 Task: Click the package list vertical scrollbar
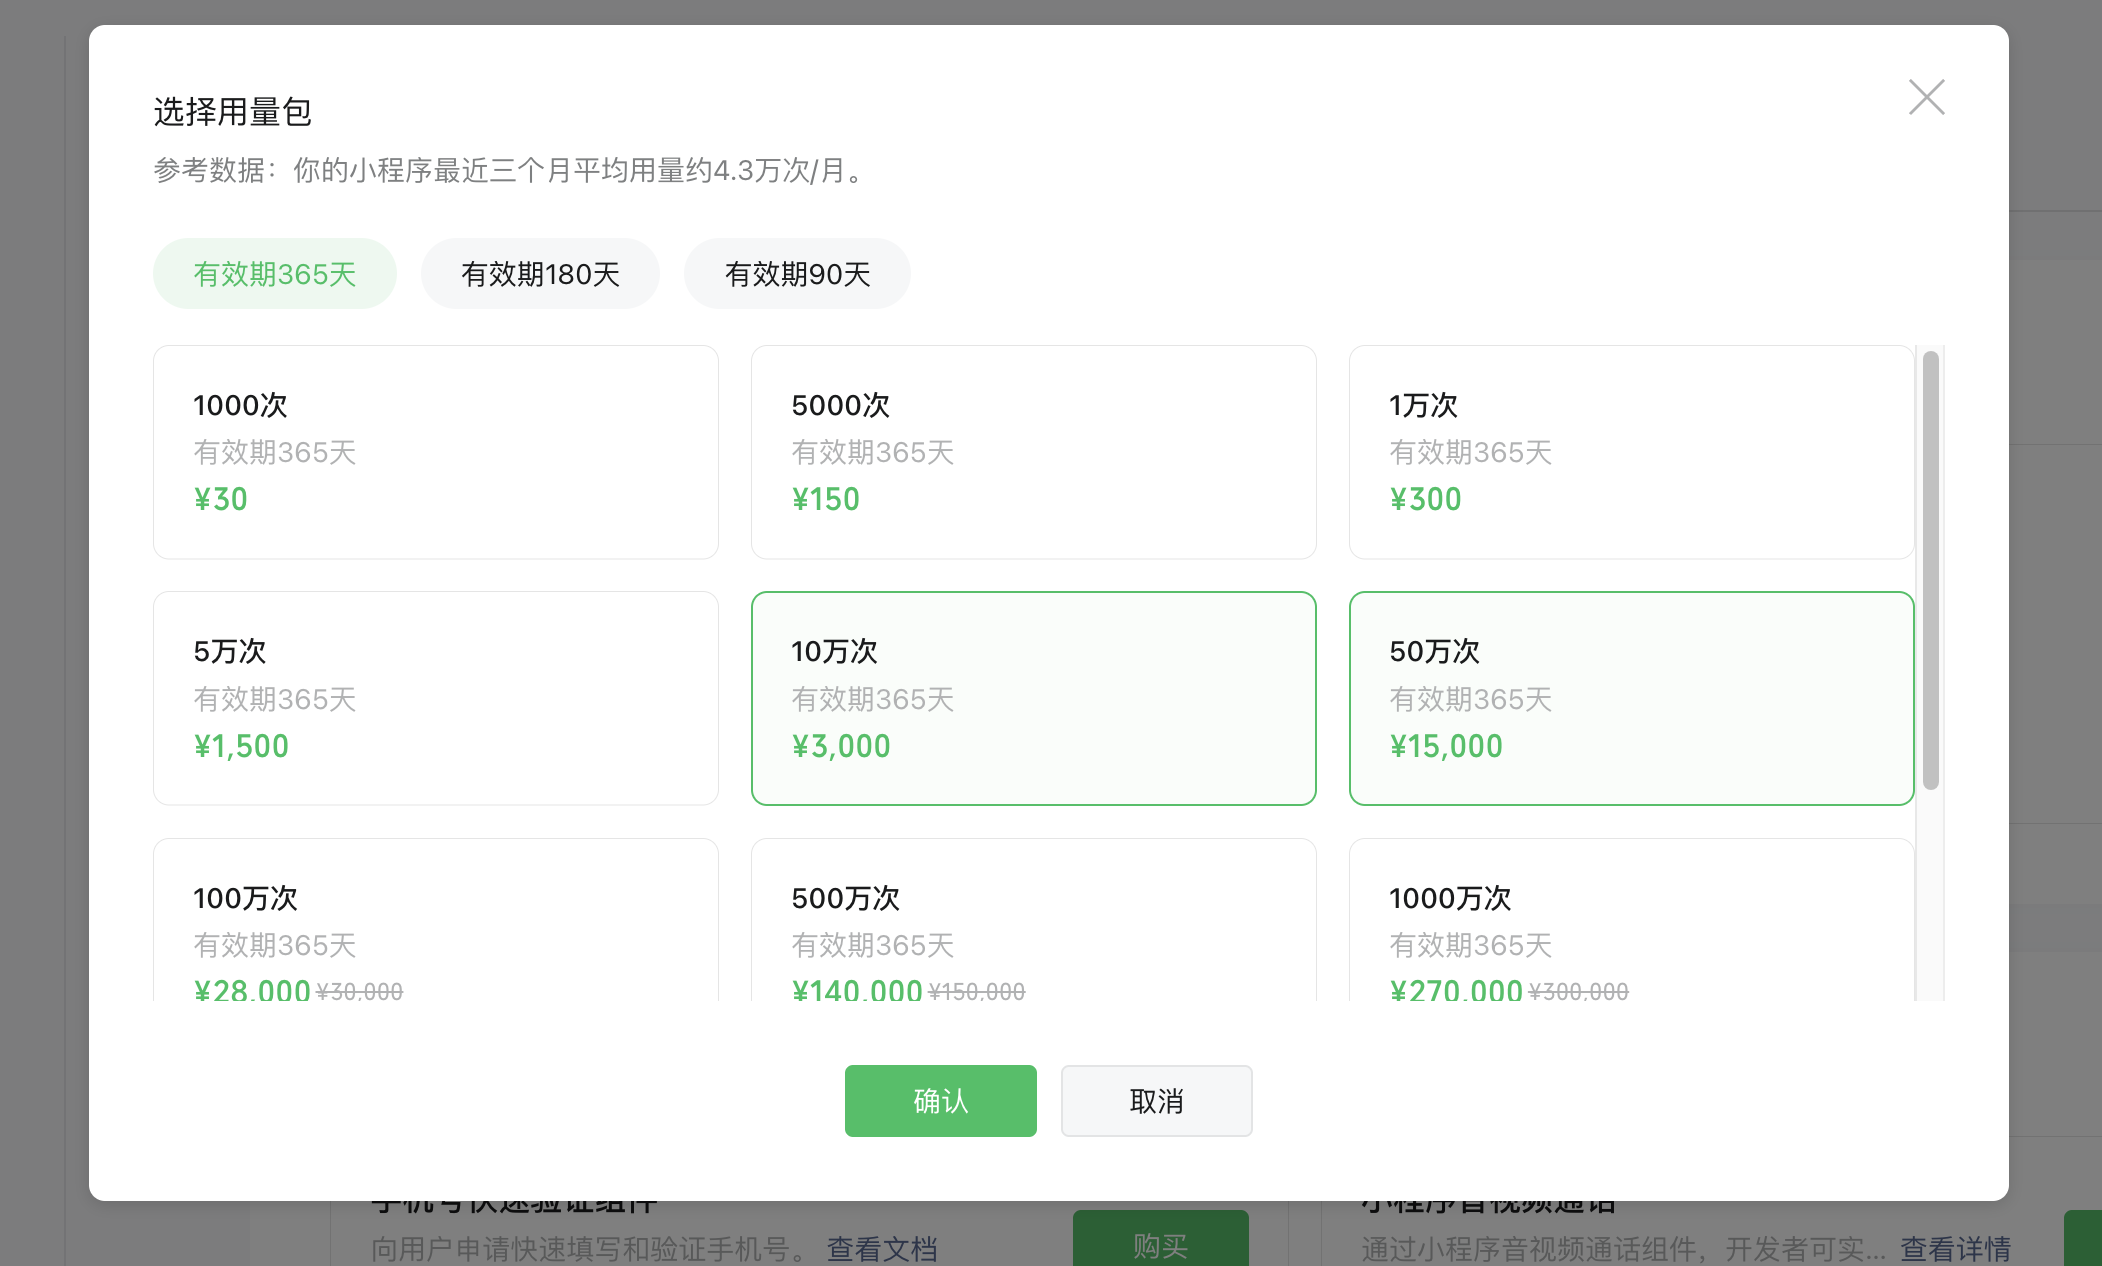pos(1930,570)
